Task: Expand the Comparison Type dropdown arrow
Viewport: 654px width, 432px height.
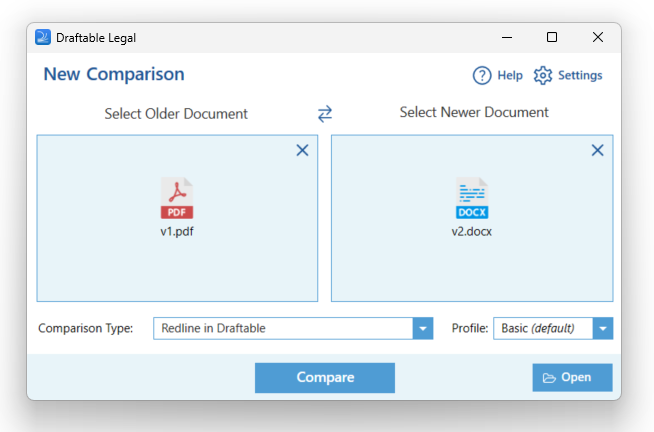Action: coord(423,328)
